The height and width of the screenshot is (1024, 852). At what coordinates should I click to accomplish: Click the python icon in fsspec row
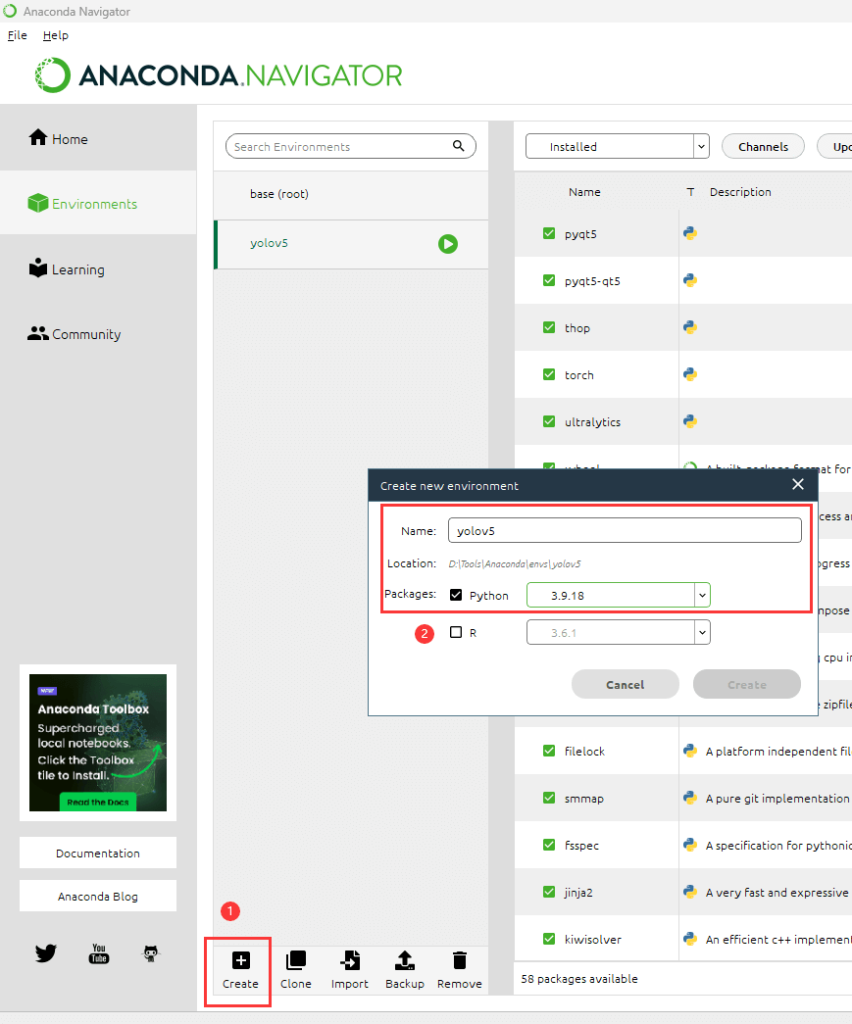tap(690, 845)
